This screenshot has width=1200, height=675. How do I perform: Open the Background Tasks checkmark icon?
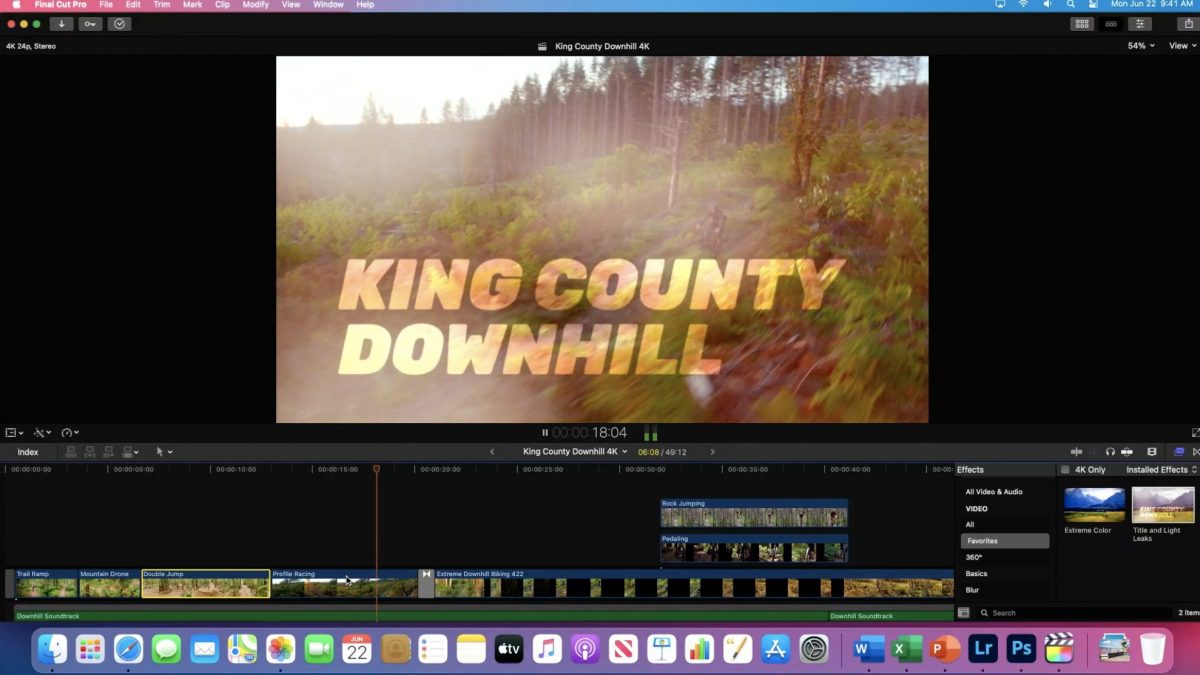pos(120,24)
